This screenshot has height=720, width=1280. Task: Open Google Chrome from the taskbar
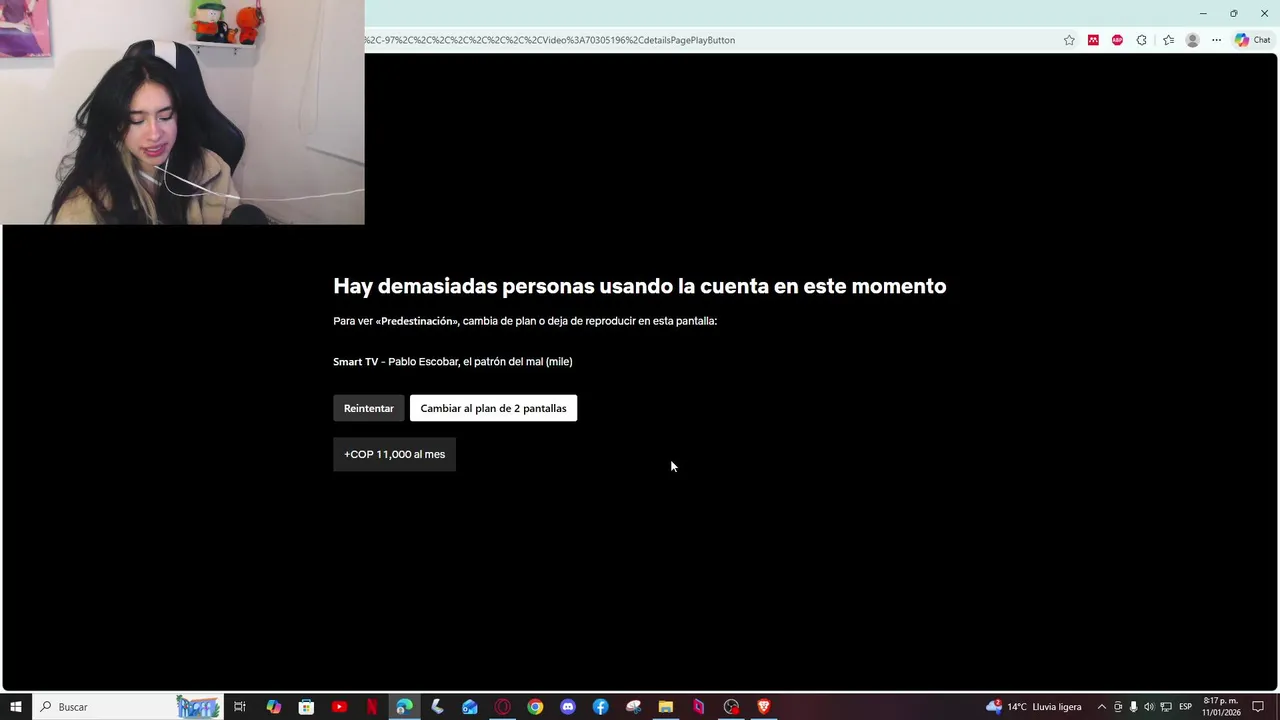tap(535, 707)
